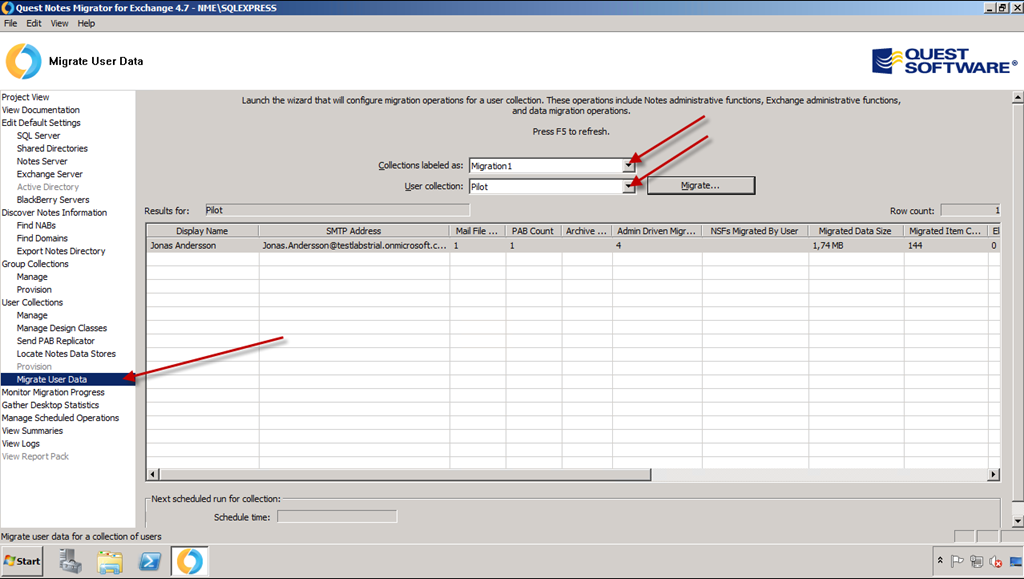Open Notes Server settings
The image size is (1024, 579).
tap(42, 161)
